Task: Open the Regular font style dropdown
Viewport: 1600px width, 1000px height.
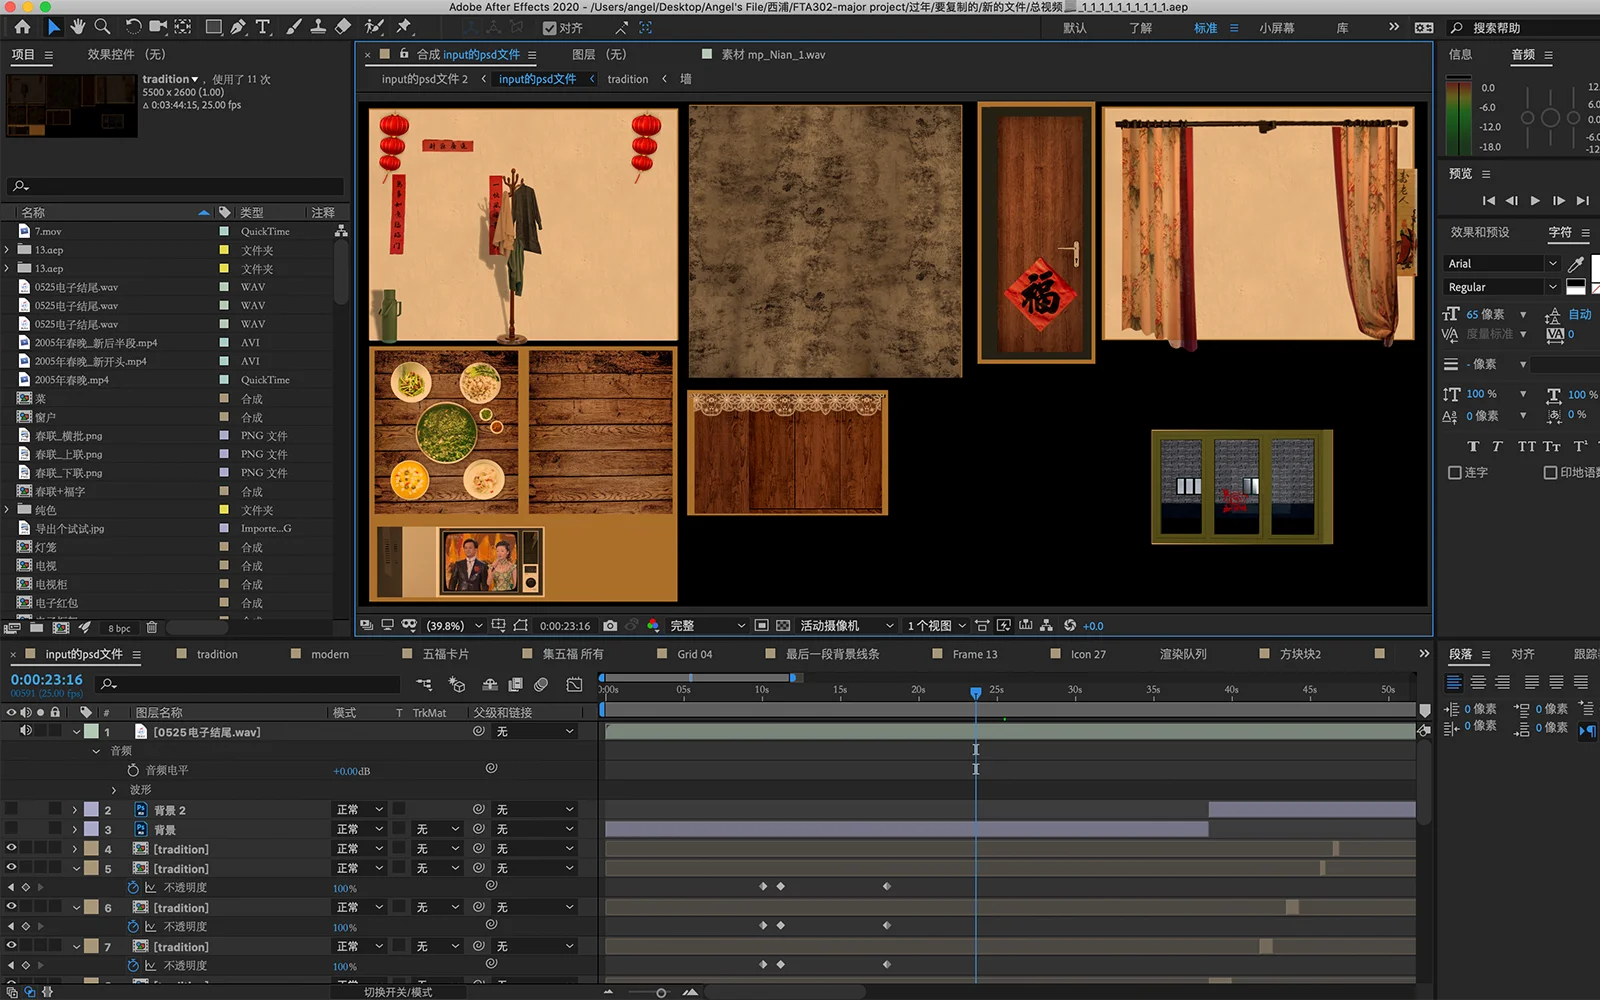Action: pyautogui.click(x=1501, y=287)
